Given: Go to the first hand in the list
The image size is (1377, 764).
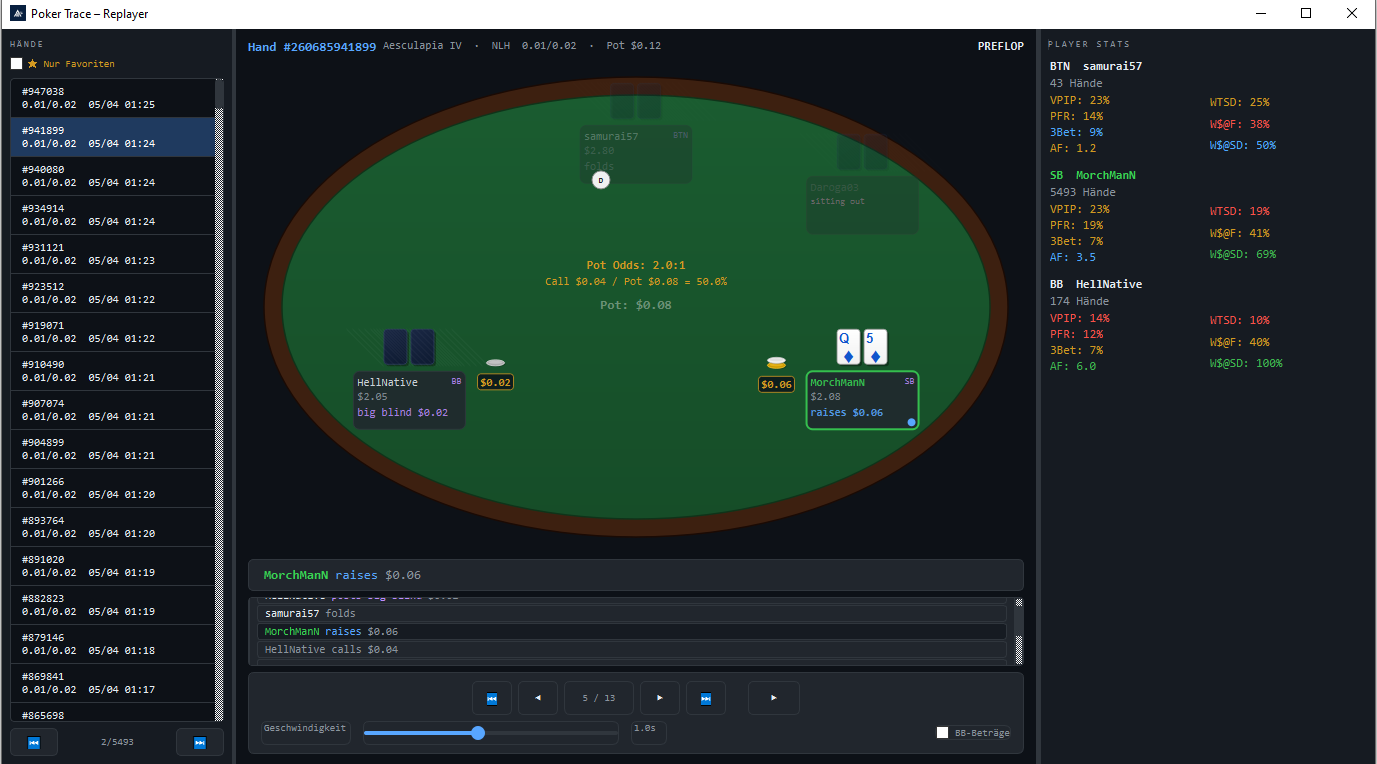Looking at the screenshot, I should coord(34,742).
